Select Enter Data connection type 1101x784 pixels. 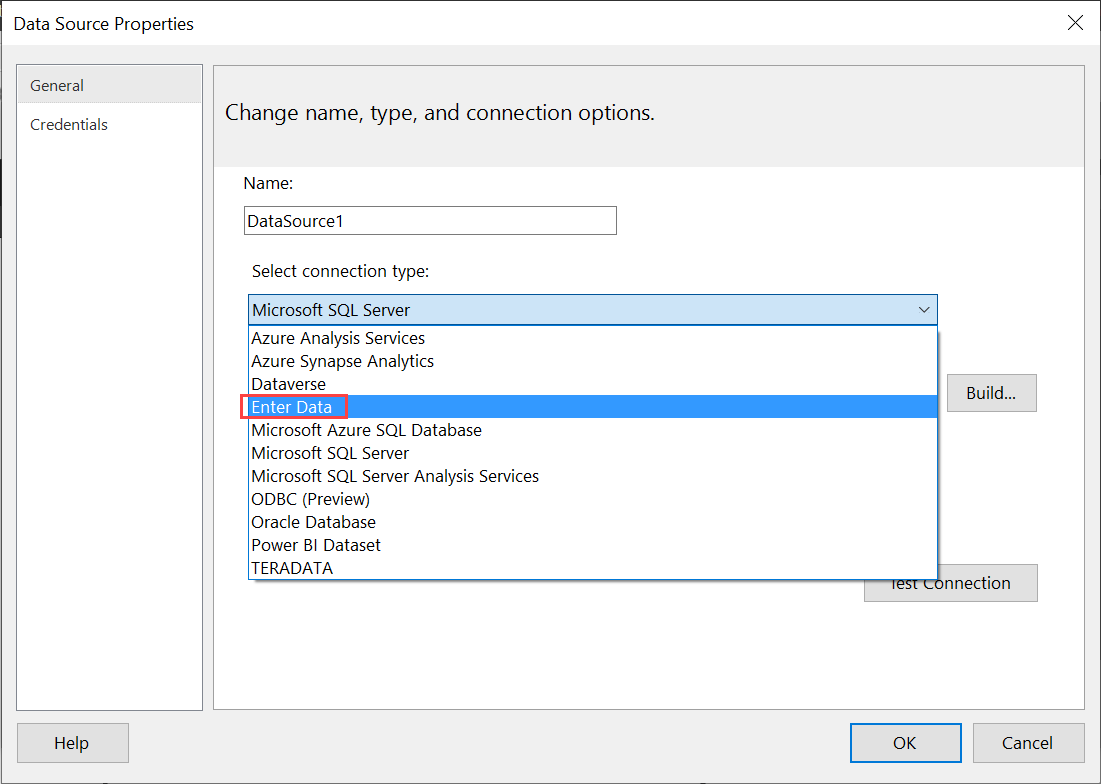593,406
